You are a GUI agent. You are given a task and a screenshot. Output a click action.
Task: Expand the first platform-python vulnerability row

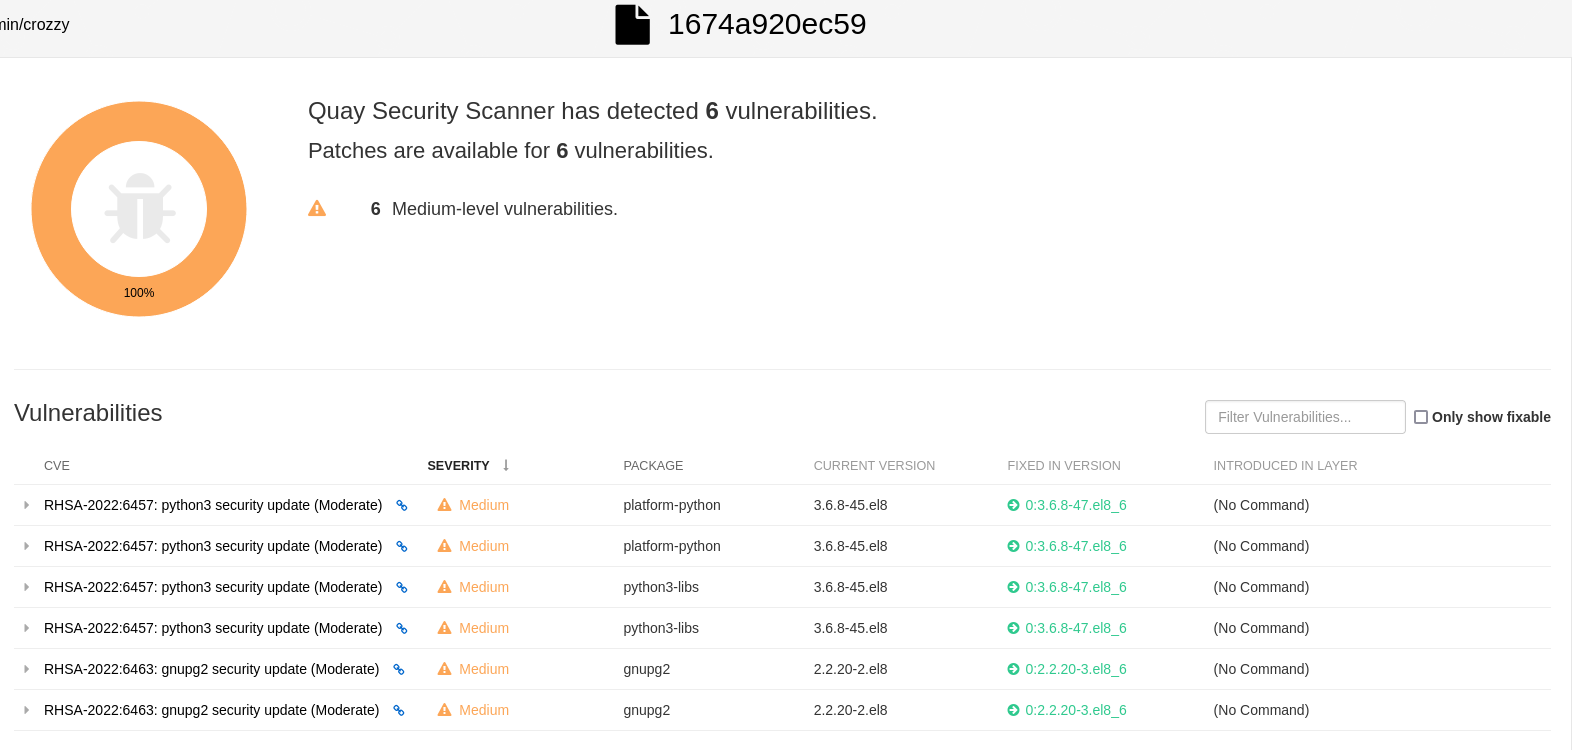coord(27,505)
